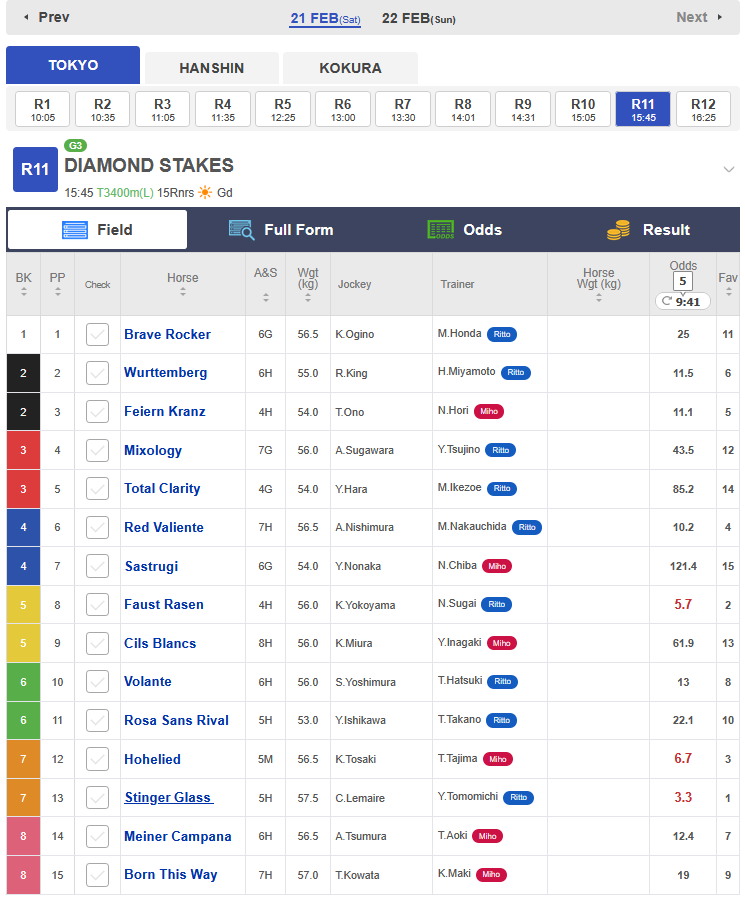The width and height of the screenshot is (745, 901).
Task: Click the Next arrow icon
Action: (x=720, y=17)
